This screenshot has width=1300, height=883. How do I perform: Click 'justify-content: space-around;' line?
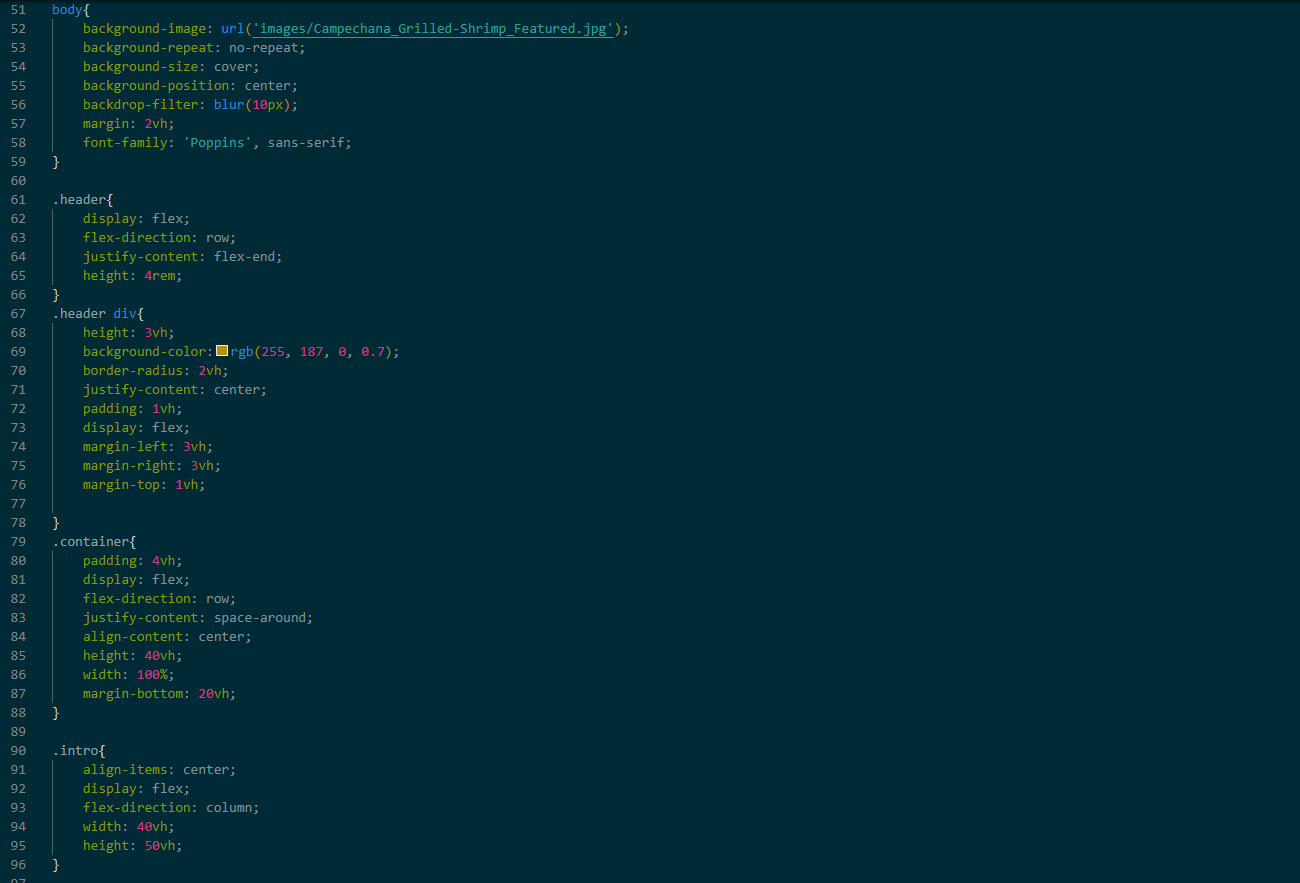[x=198, y=617]
